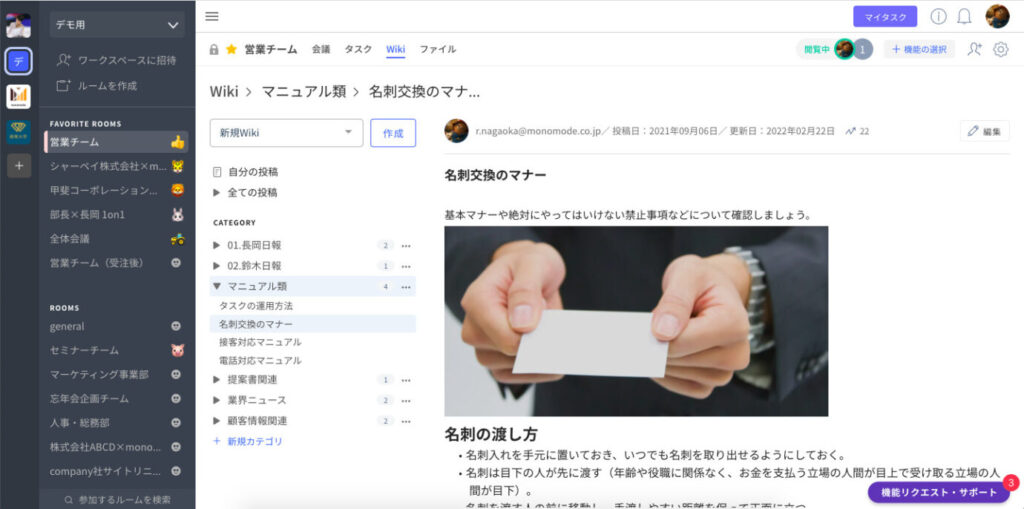Image resolution: width=1024 pixels, height=509 pixels.
Task: Open 機能リクエスト・サポート button
Action: [938, 492]
